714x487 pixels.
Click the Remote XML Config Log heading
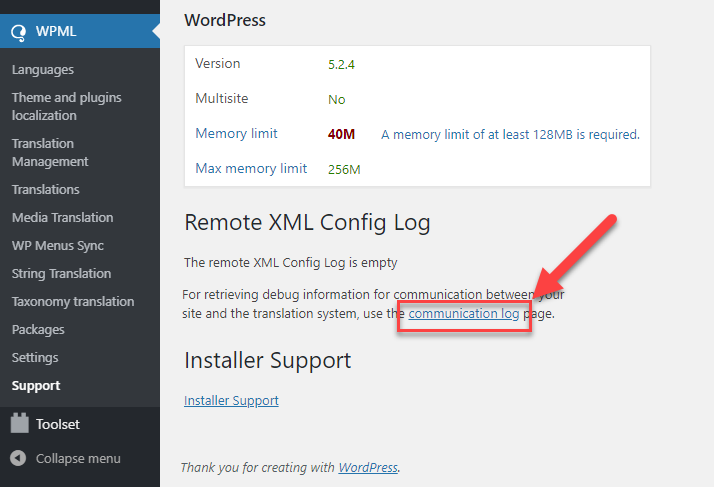pyautogui.click(x=307, y=223)
